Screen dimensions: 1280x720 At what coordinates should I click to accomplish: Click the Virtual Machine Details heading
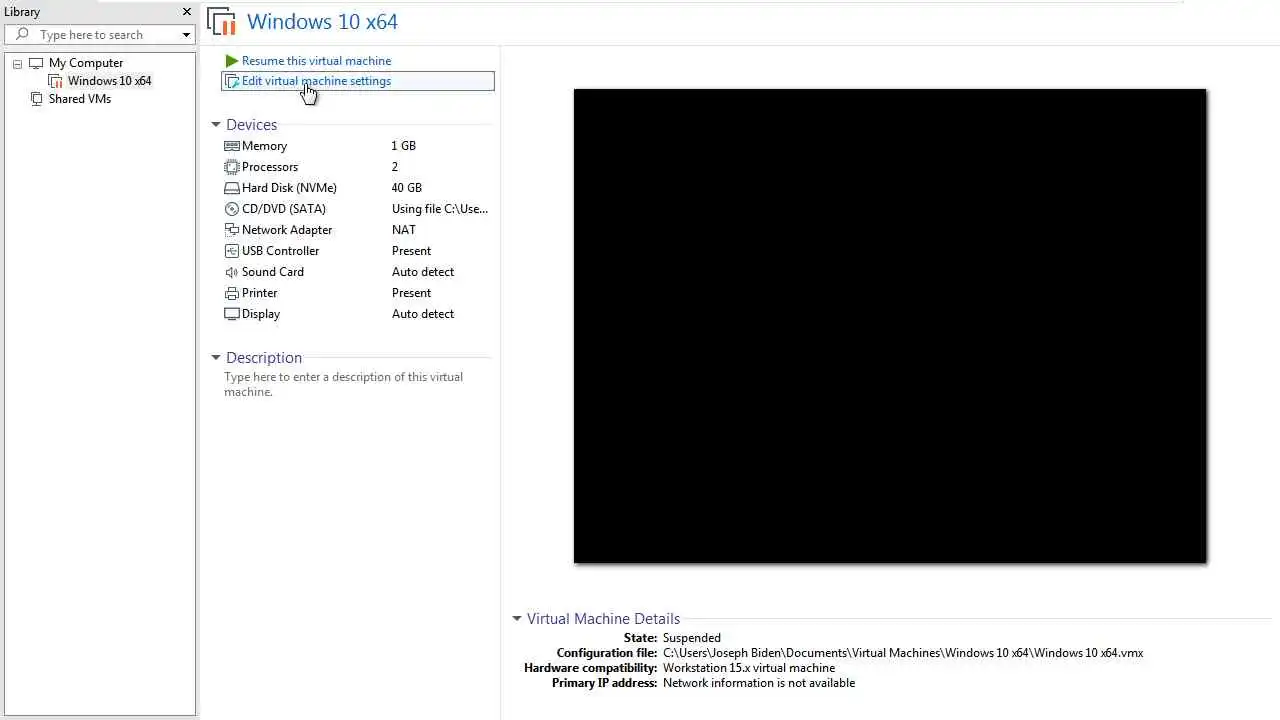pyautogui.click(x=603, y=619)
